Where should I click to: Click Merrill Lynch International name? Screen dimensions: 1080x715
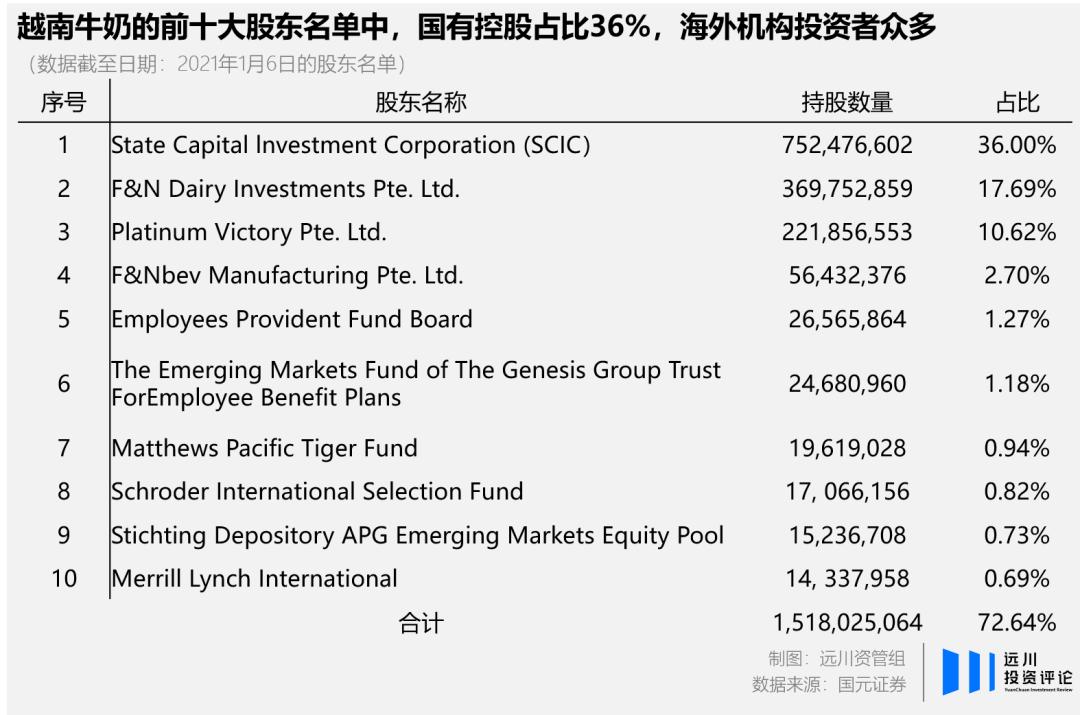tap(255, 578)
